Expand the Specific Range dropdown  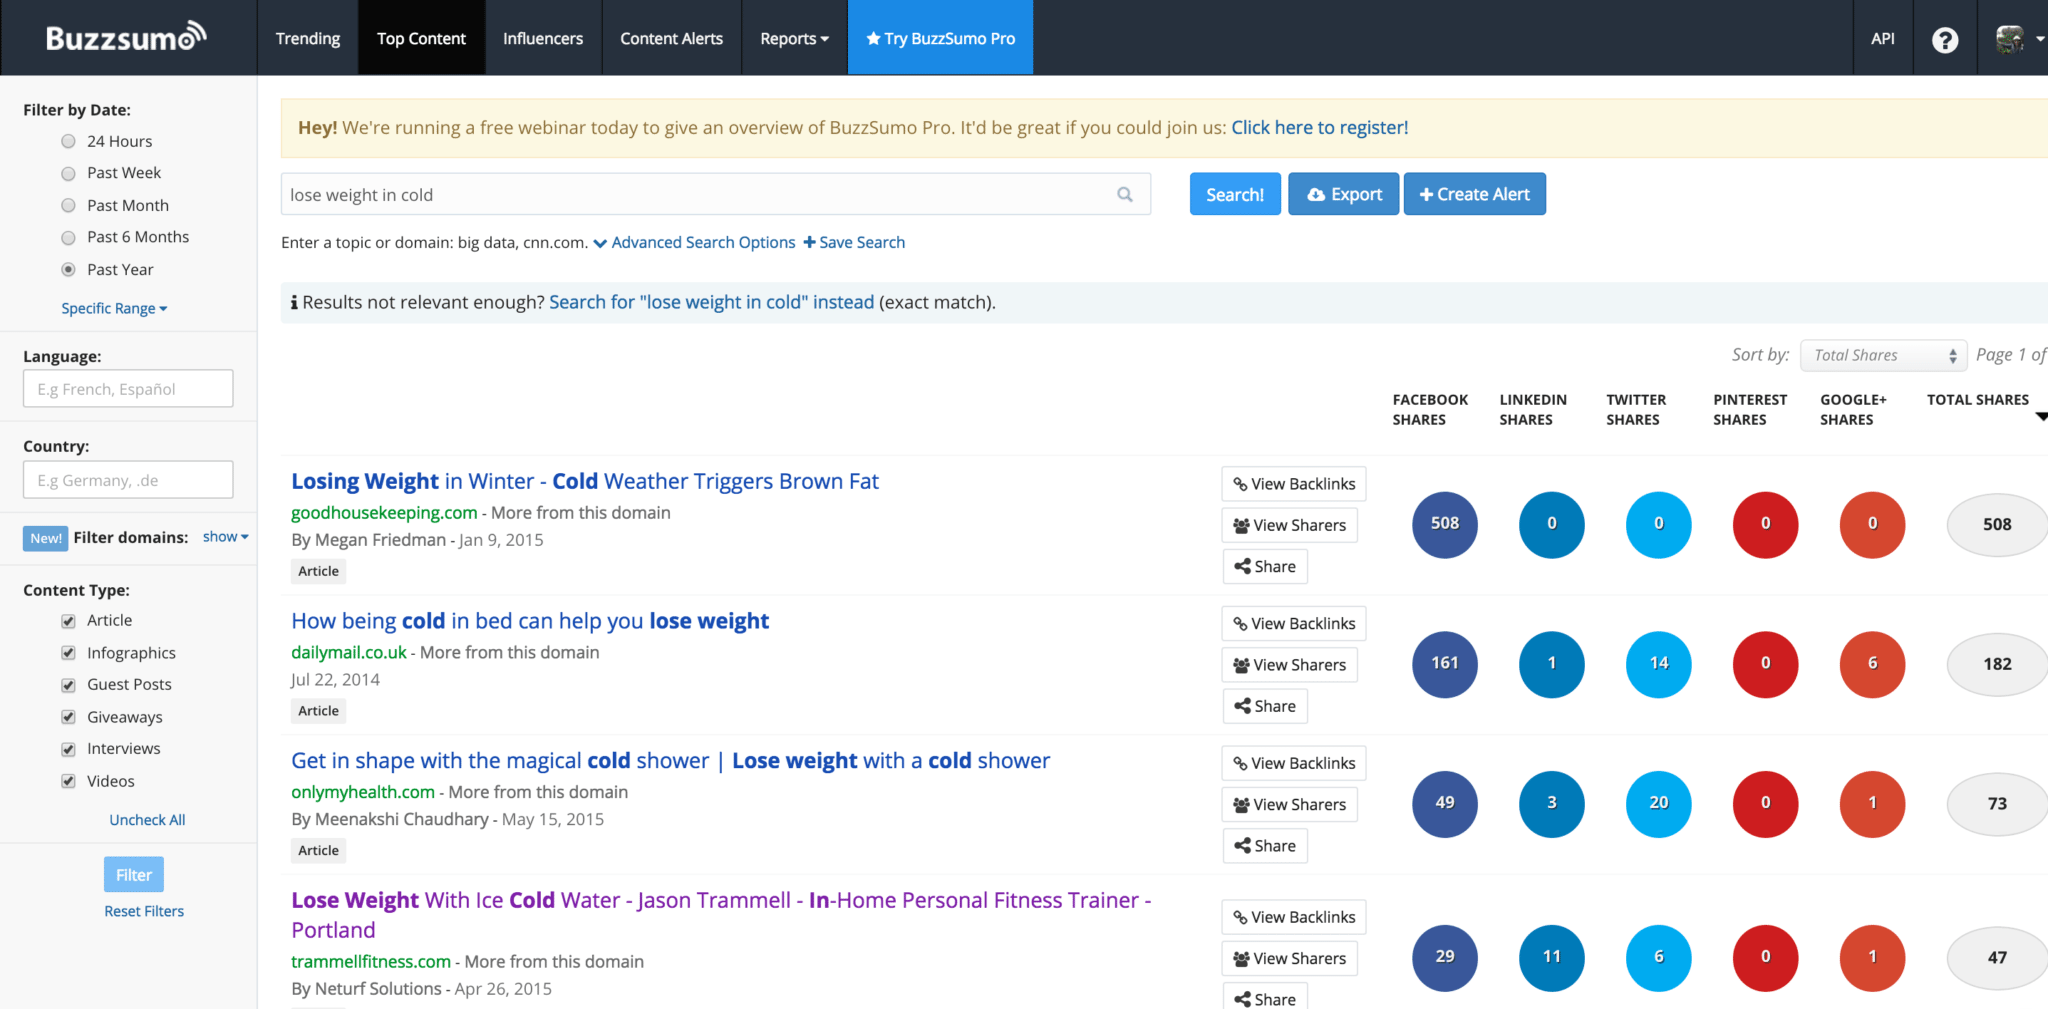pyautogui.click(x=114, y=308)
